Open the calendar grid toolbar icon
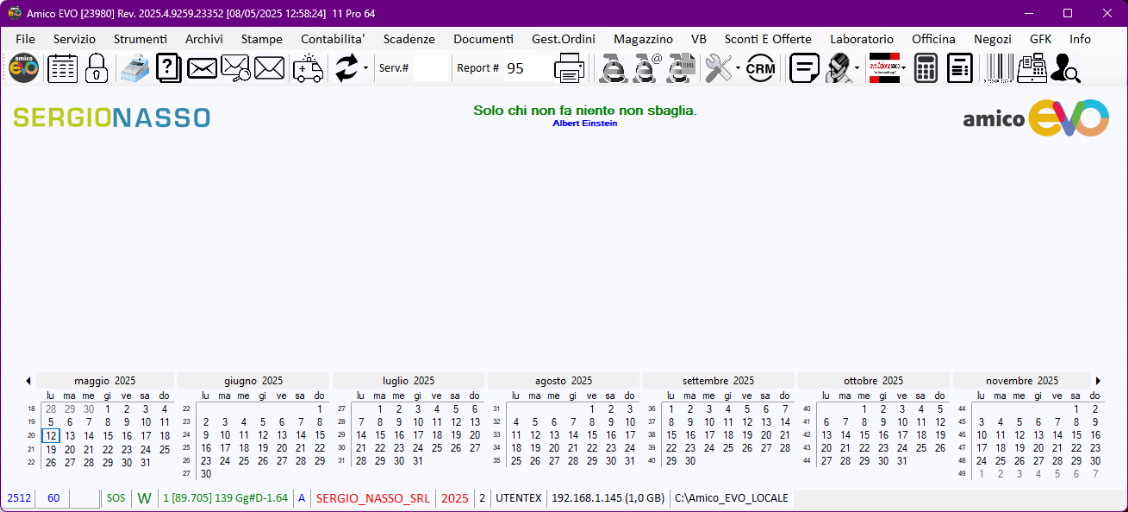Image resolution: width=1128 pixels, height=512 pixels. [62, 68]
